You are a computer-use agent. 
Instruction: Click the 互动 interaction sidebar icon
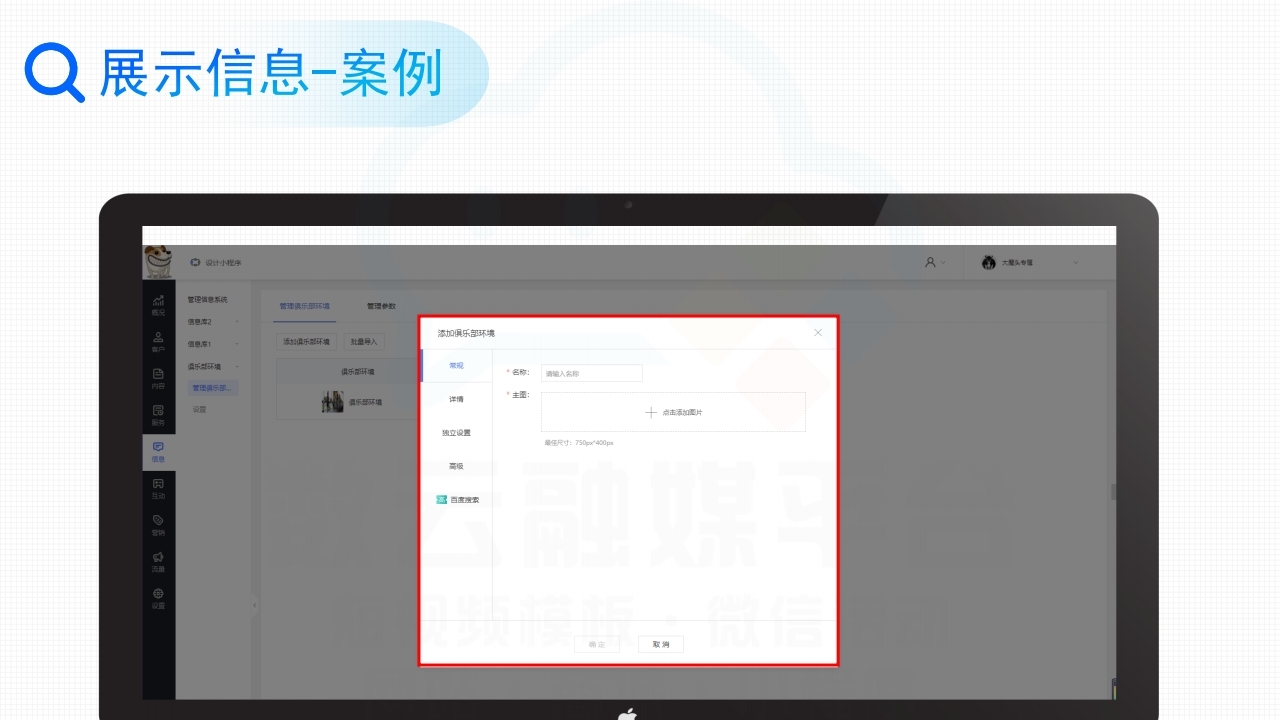point(158,488)
